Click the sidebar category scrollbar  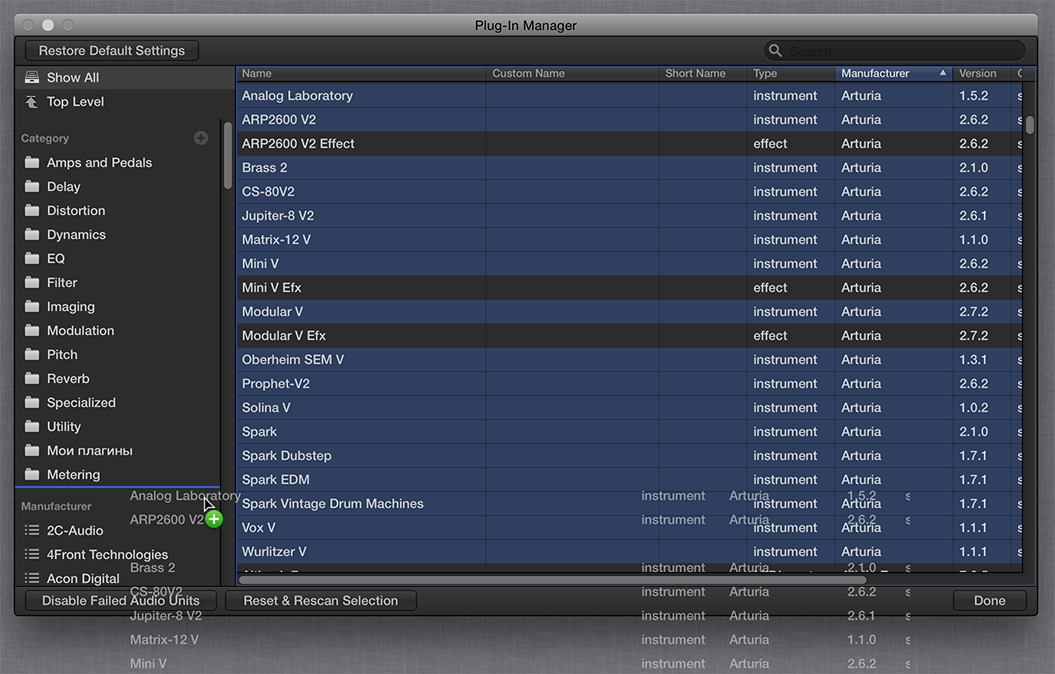coord(227,155)
